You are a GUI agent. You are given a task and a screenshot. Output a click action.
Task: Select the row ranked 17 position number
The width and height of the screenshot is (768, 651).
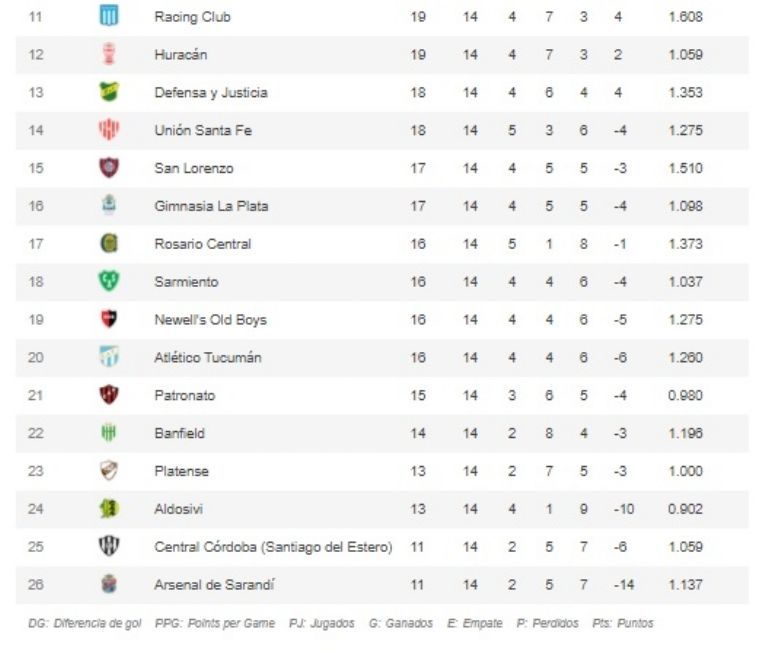tap(36, 244)
